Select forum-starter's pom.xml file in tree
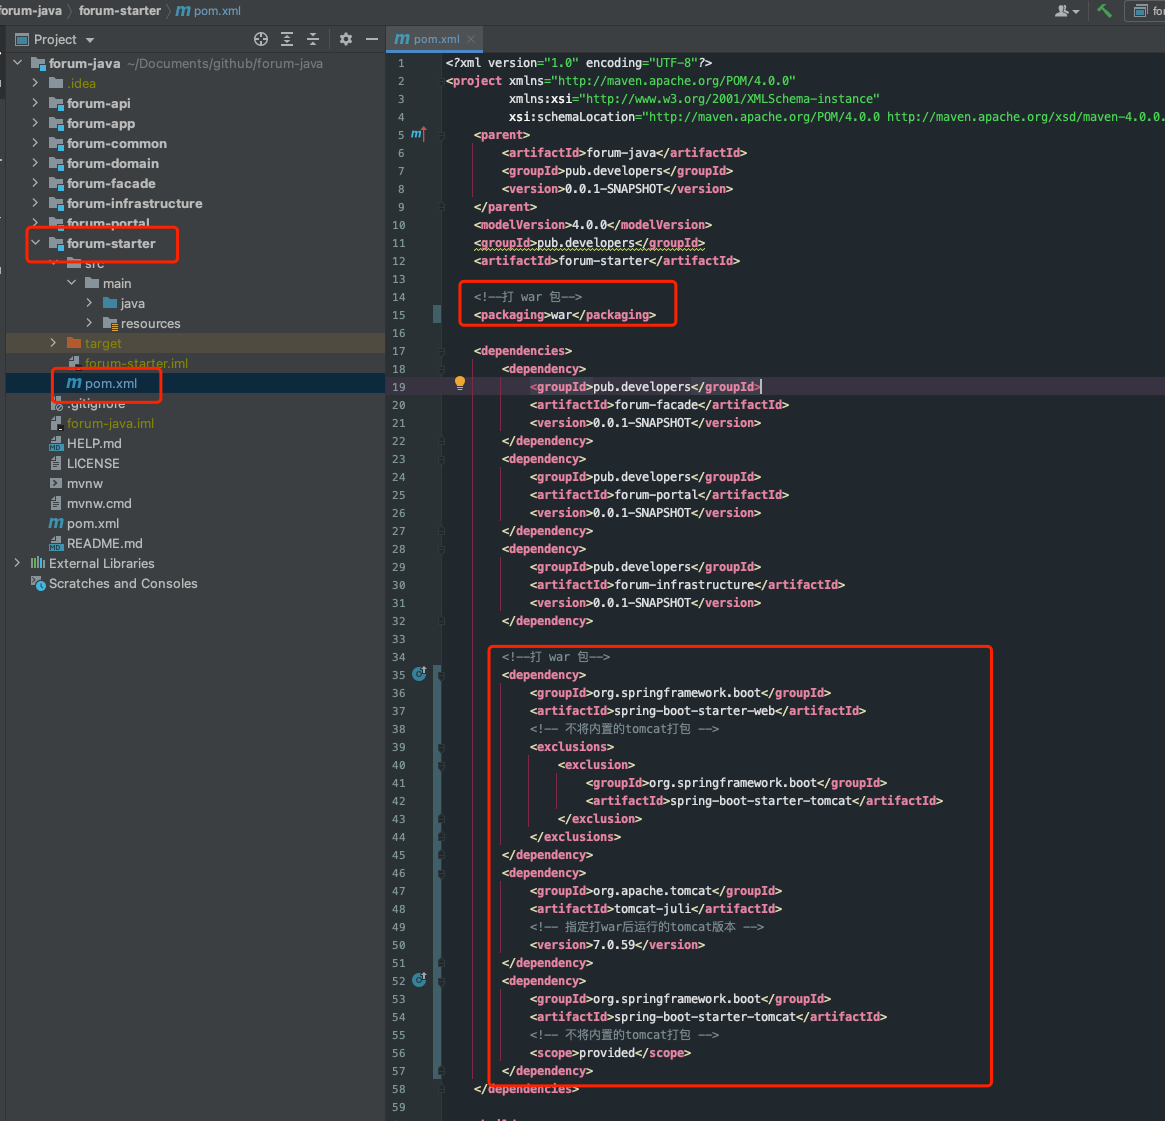 coord(111,383)
